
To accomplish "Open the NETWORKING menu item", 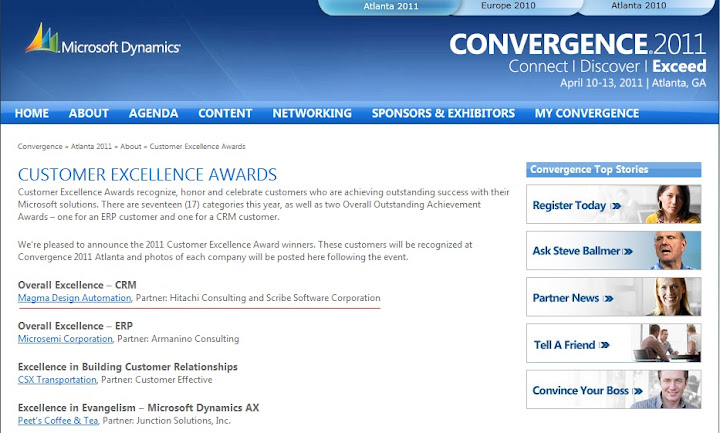I will click(x=312, y=113).
